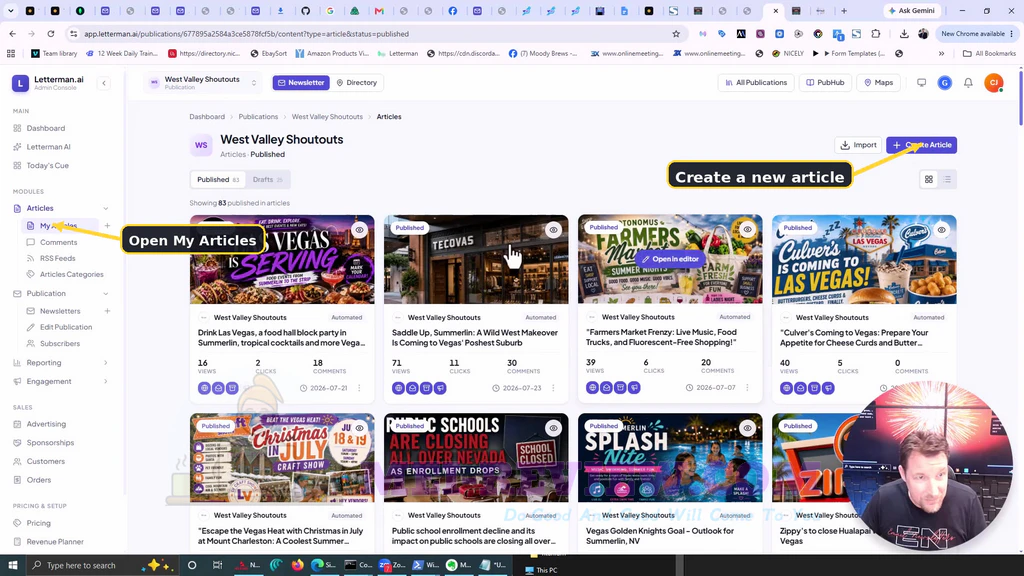1024x576 pixels.
Task: Open Firefox from the taskbar
Action: [x=298, y=565]
